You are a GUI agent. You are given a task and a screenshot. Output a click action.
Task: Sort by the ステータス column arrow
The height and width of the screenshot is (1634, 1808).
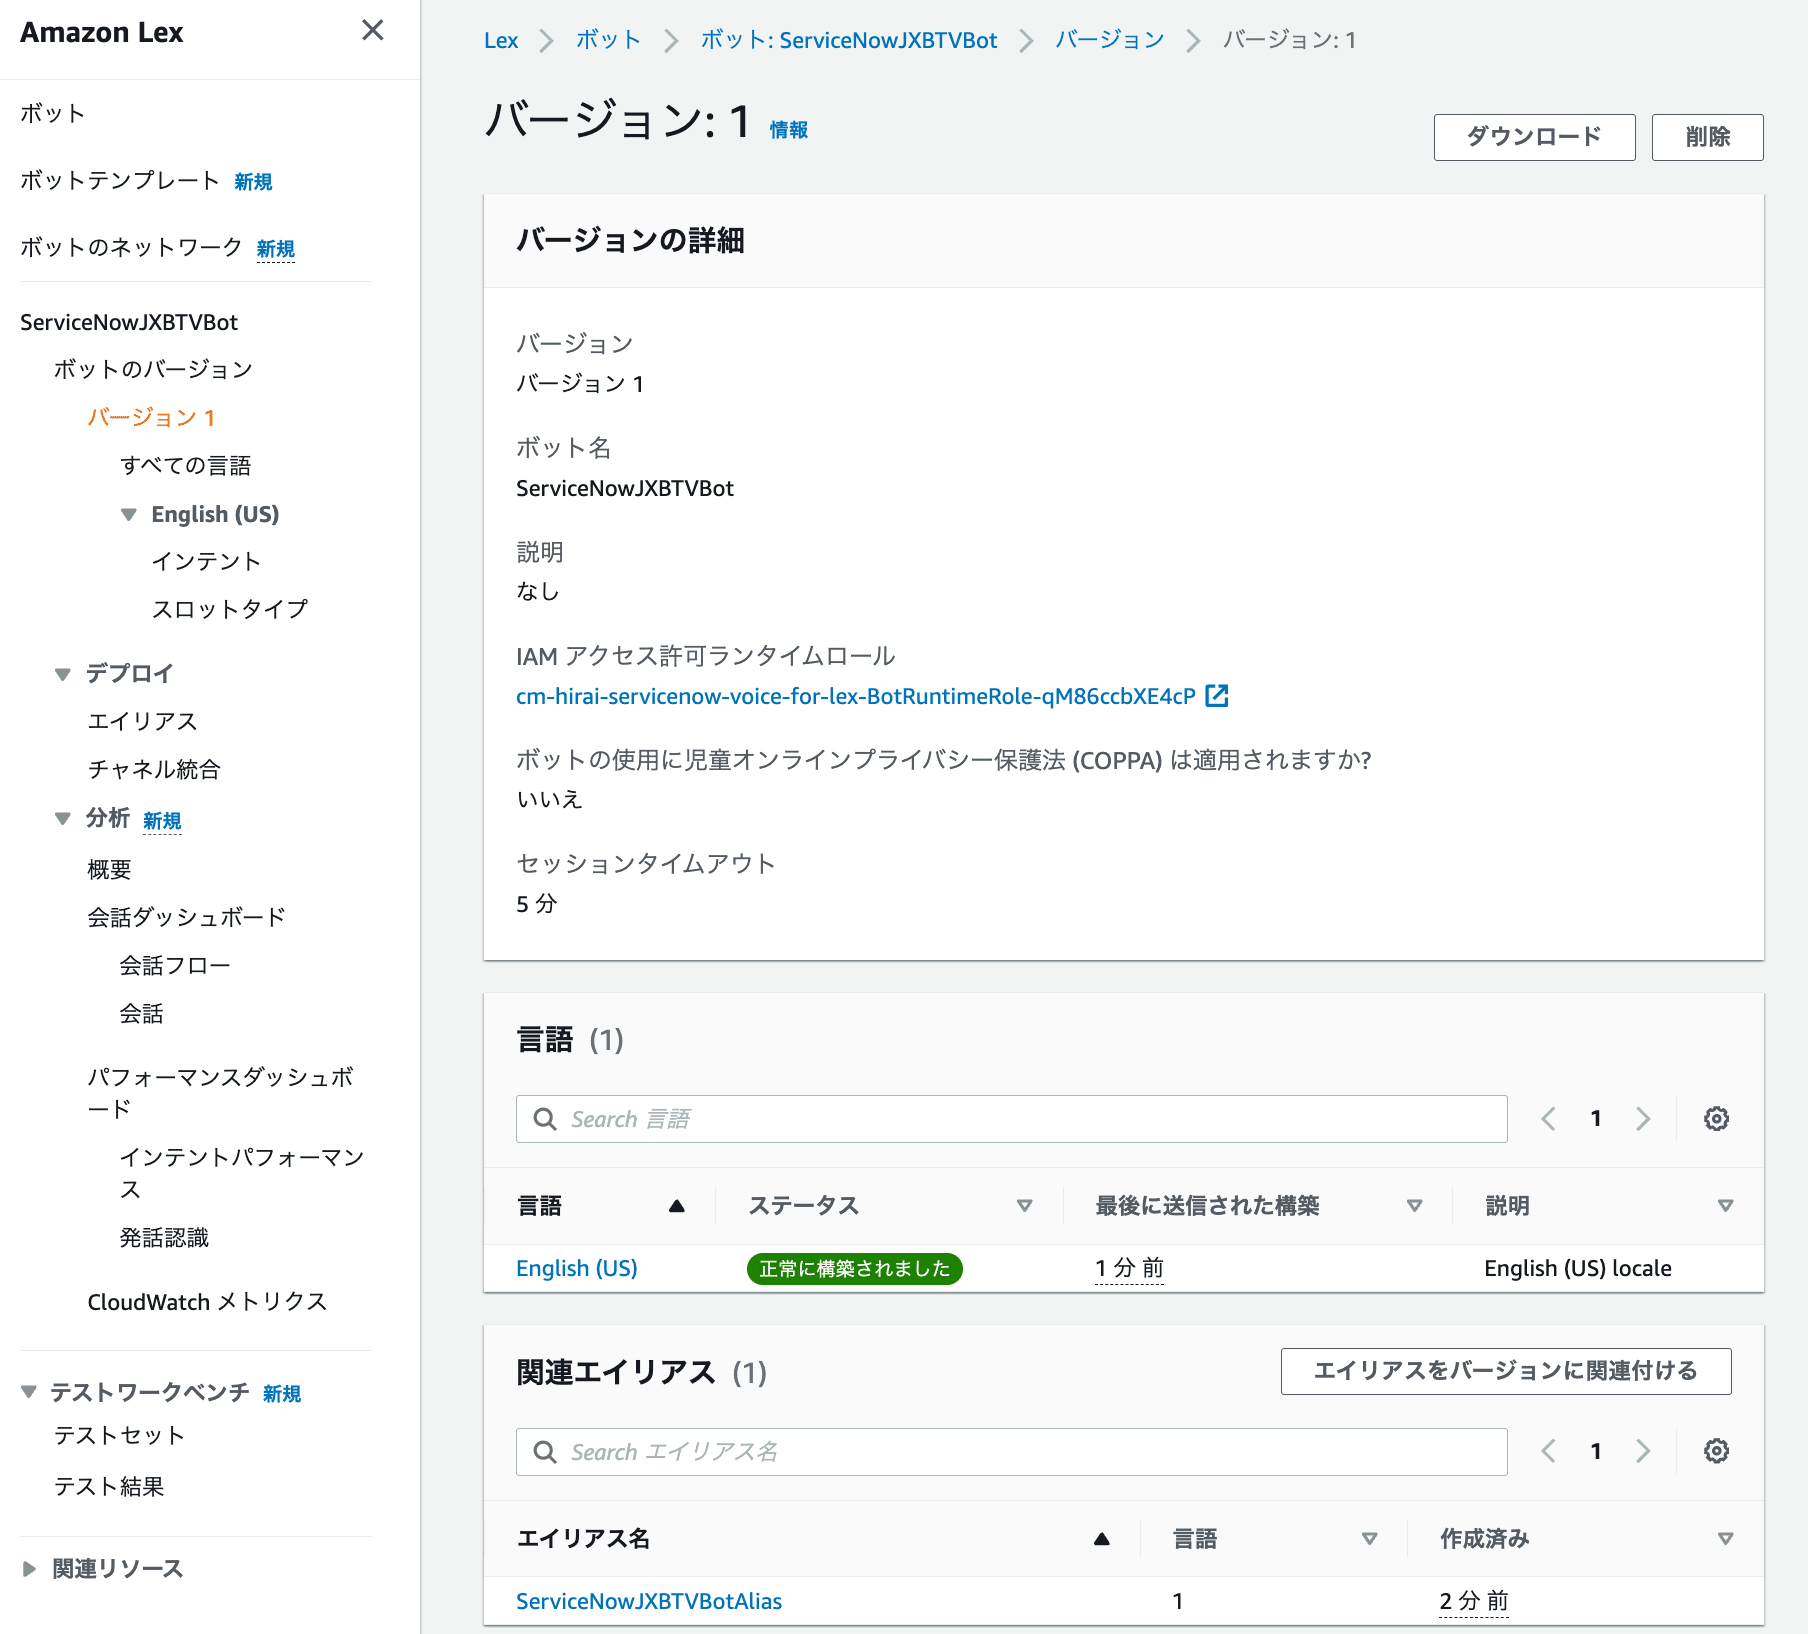click(x=1025, y=1206)
